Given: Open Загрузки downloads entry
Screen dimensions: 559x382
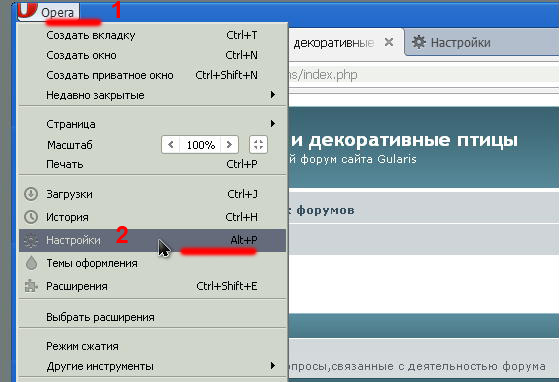Looking at the screenshot, I should 153,194.
